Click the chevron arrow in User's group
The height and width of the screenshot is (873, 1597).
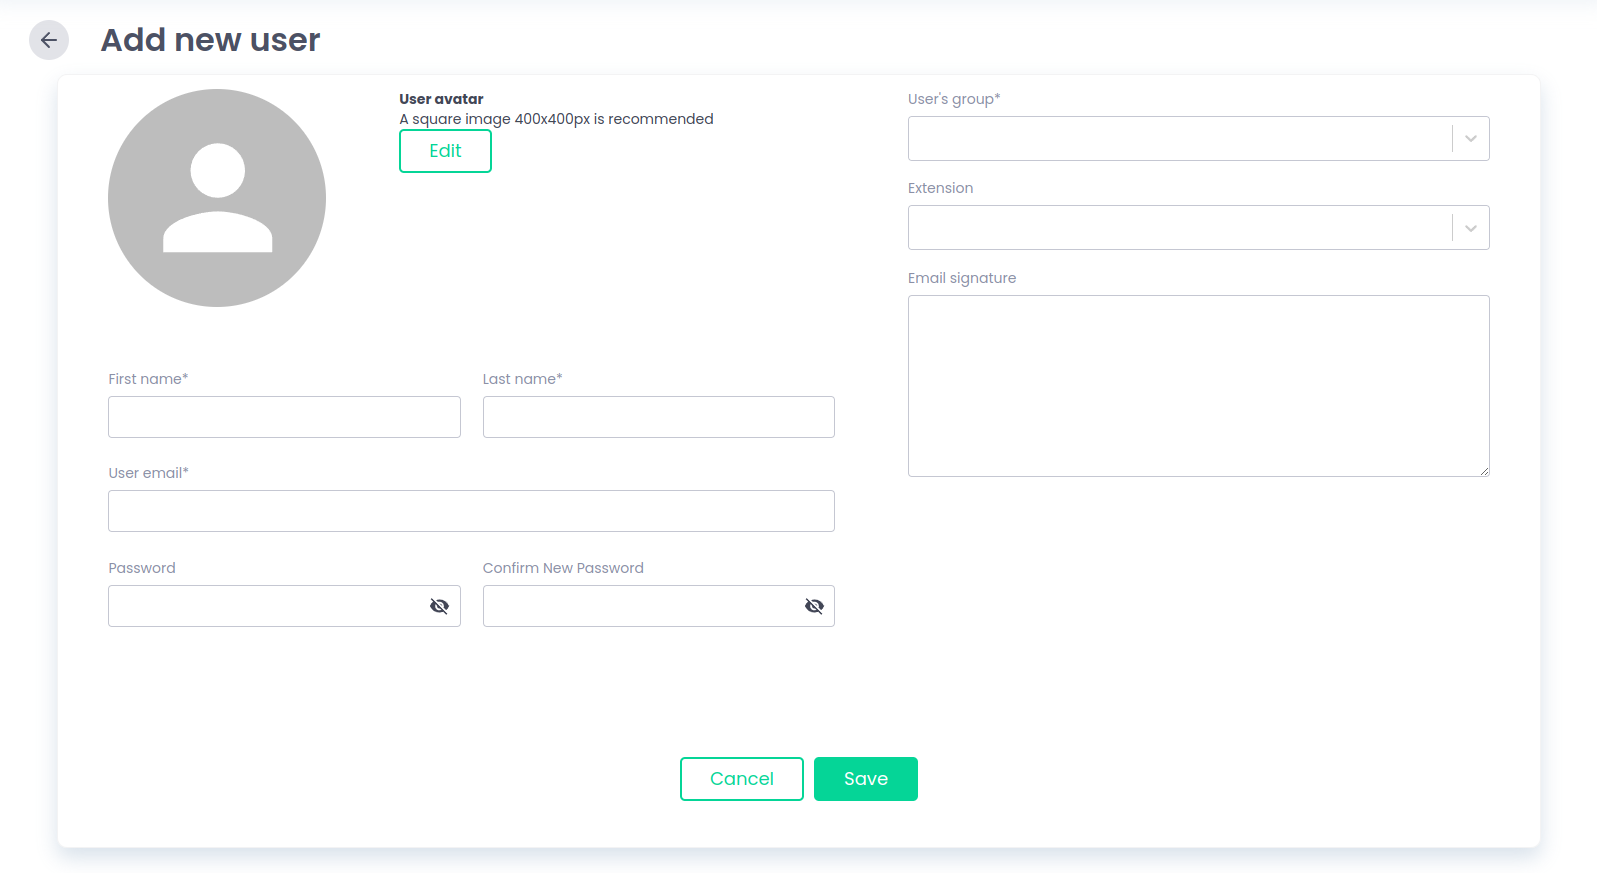click(1470, 139)
